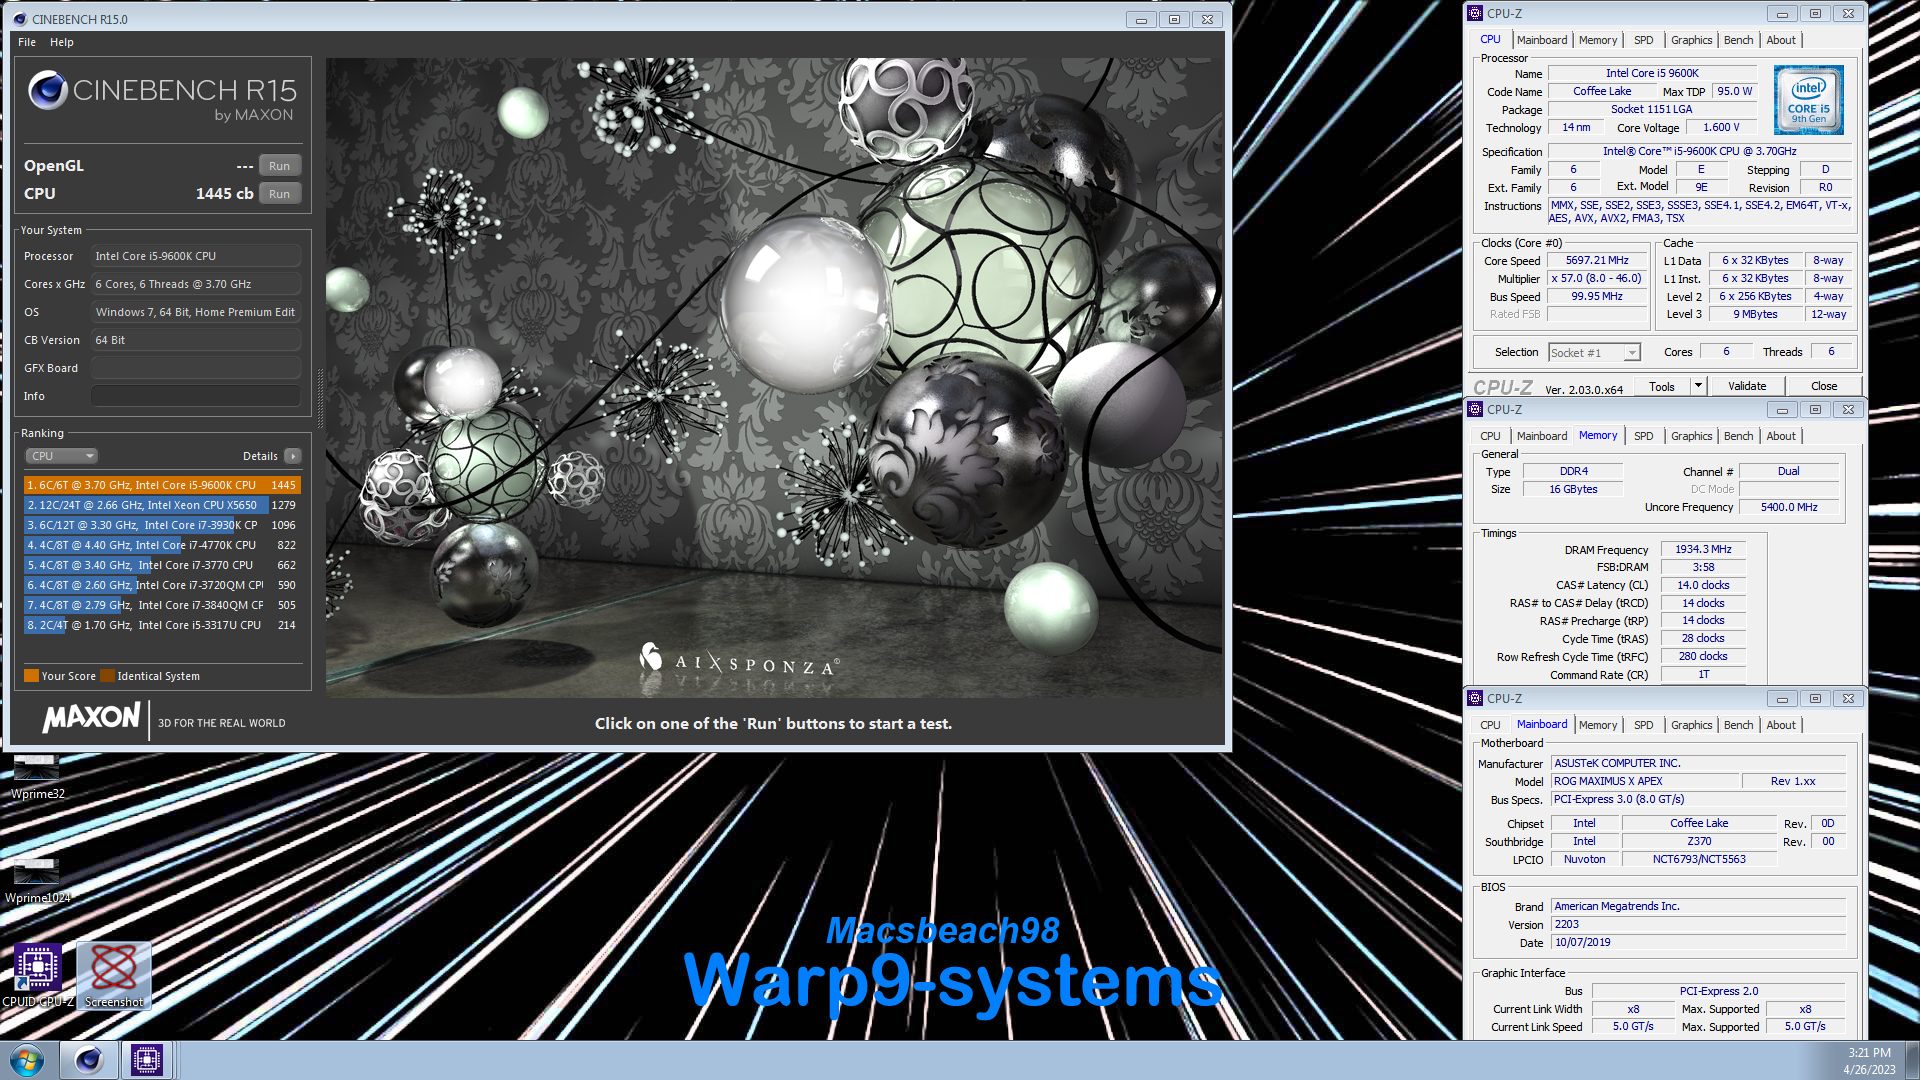
Task: Open Memory tab in bottom CPU-Z window
Action: (1598, 725)
